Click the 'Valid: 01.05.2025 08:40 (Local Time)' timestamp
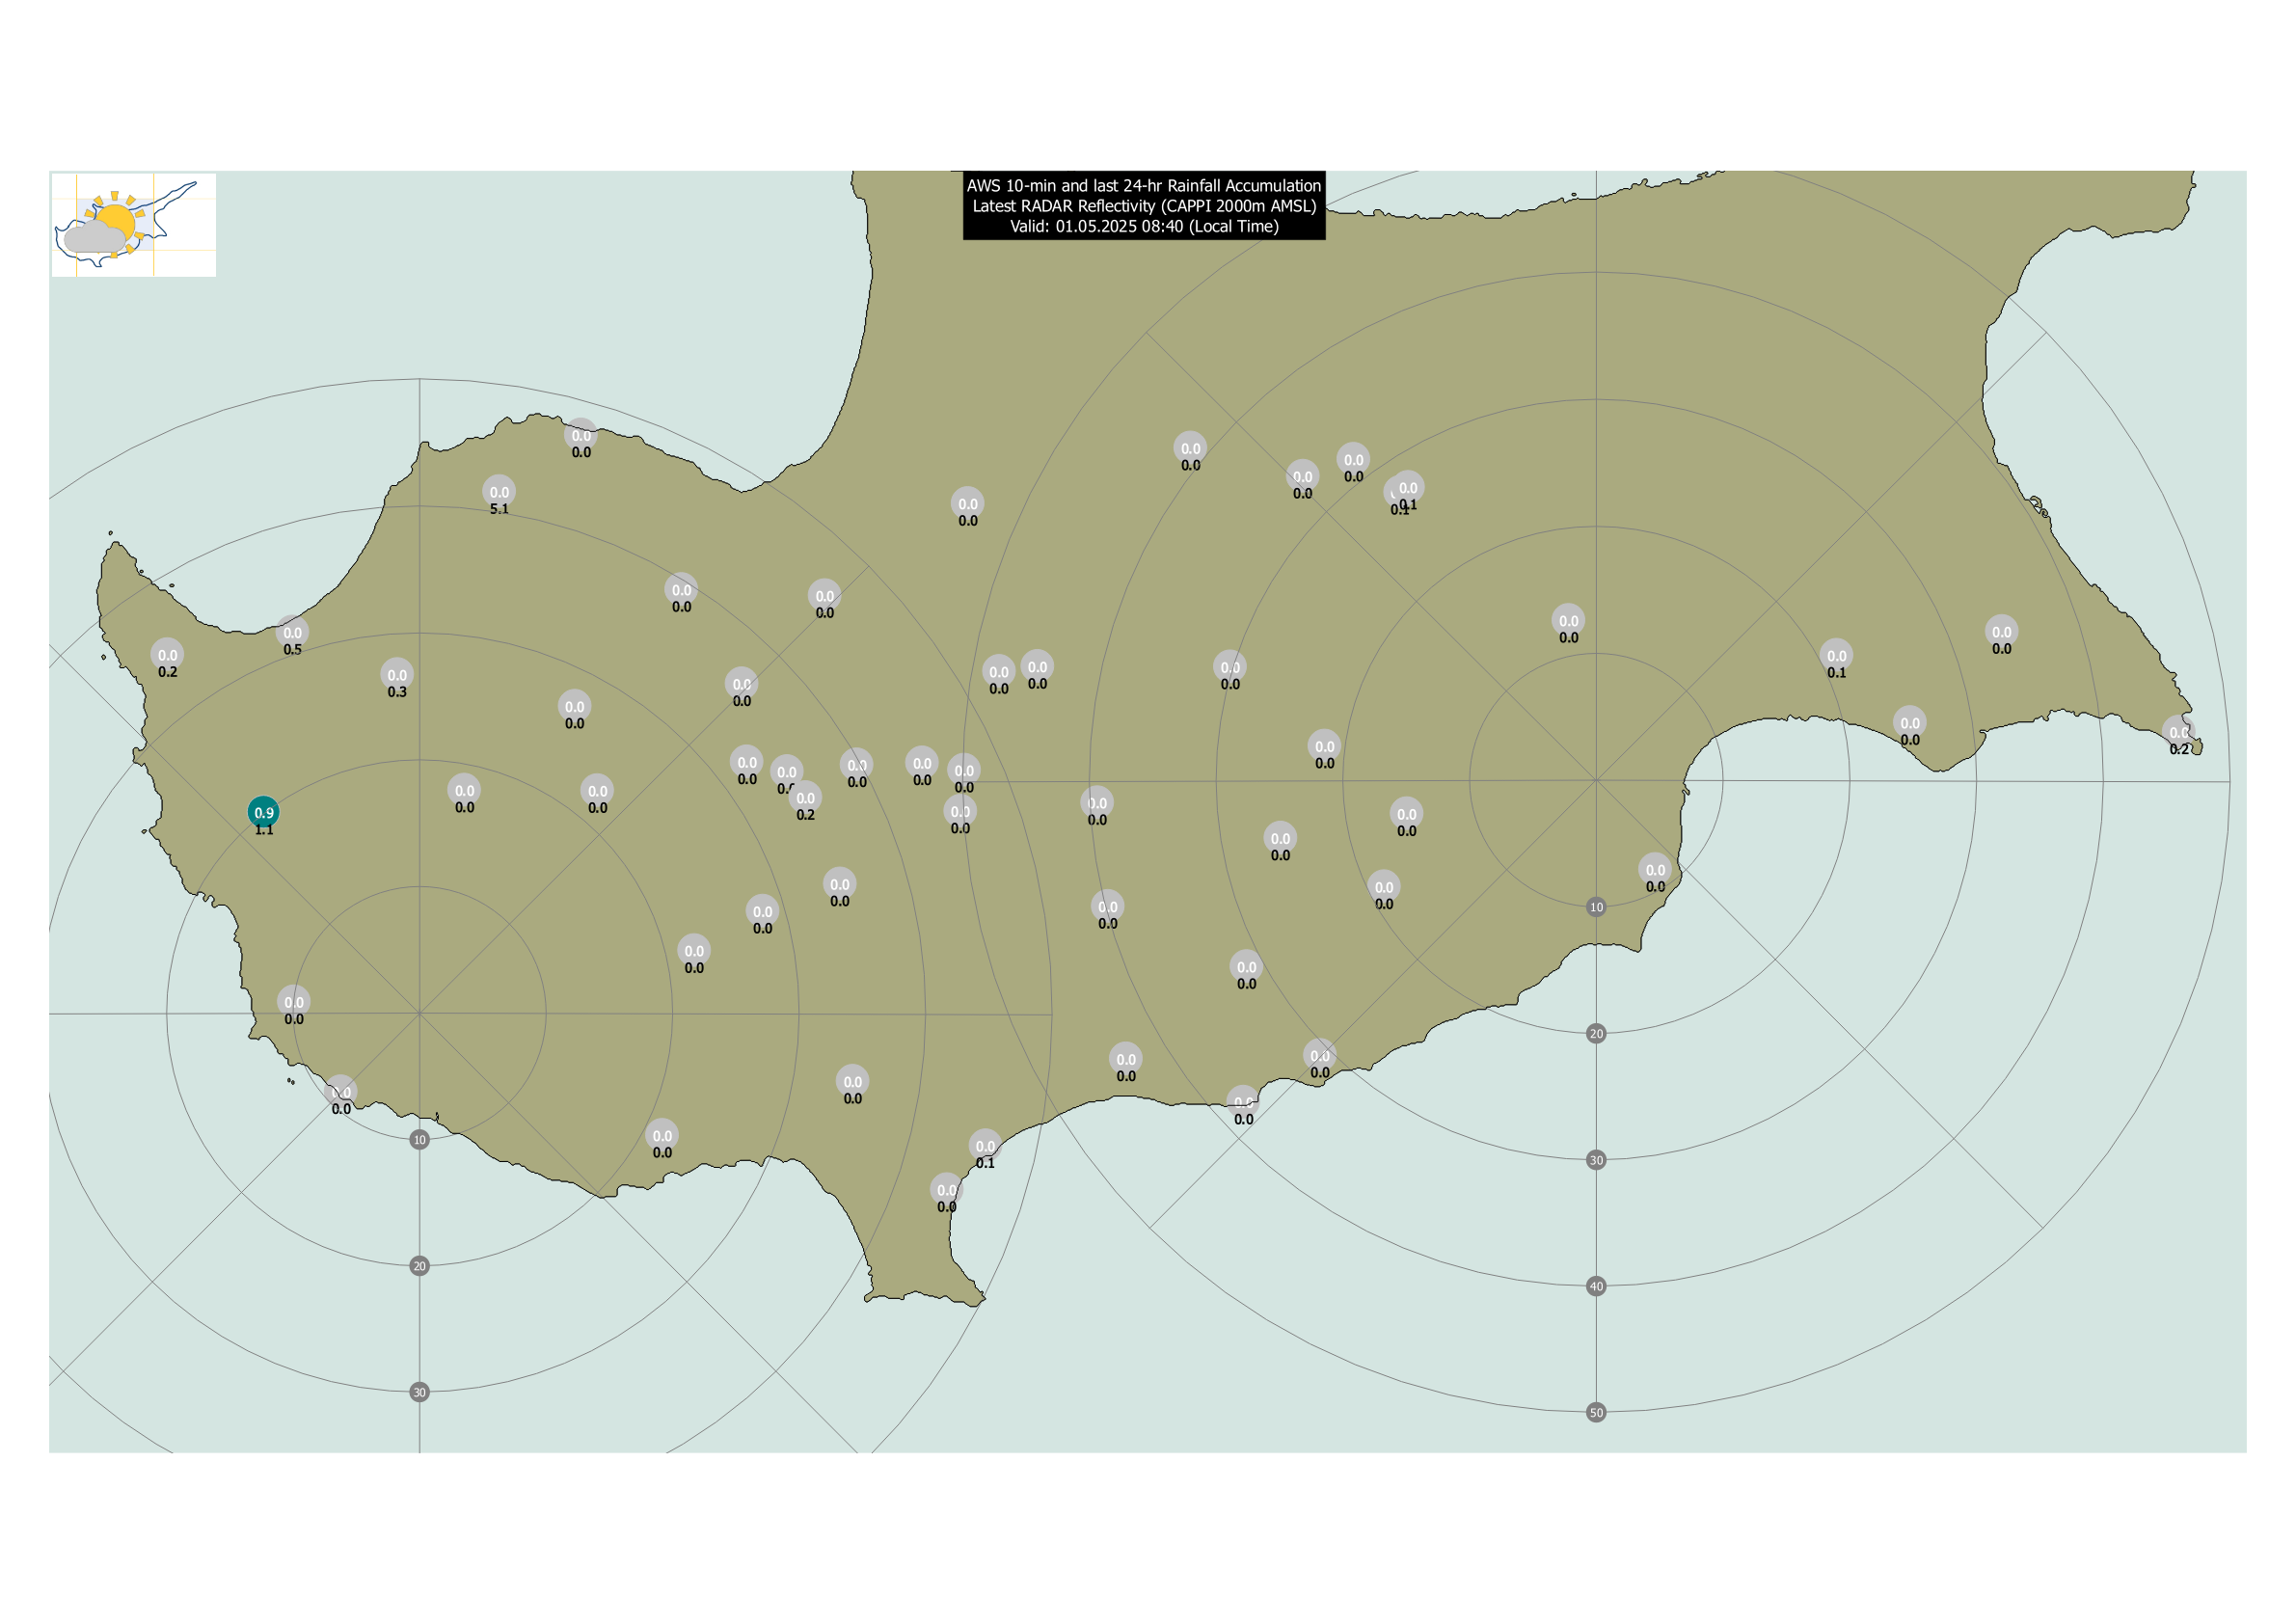This screenshot has height=1624, width=2296. [1144, 226]
